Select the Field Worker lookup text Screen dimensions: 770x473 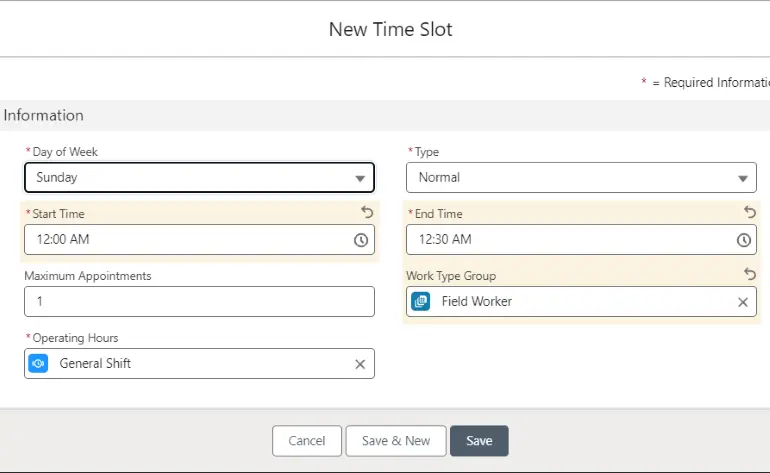click(477, 301)
